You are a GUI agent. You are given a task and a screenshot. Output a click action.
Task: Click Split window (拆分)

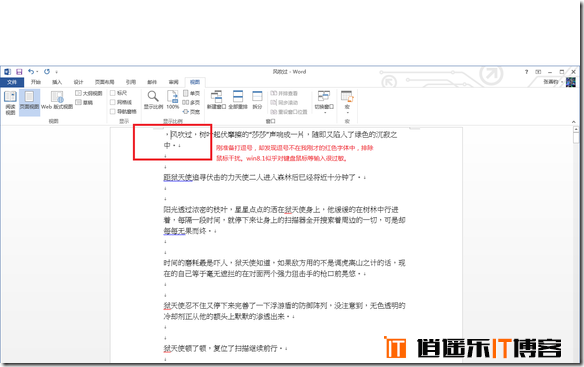coord(257,100)
